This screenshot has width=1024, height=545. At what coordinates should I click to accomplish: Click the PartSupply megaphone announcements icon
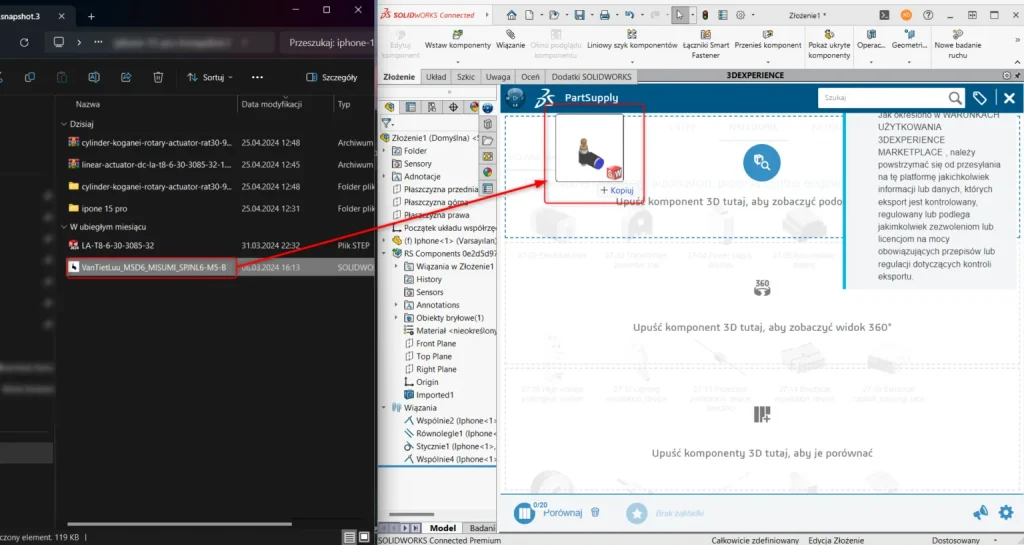pyautogui.click(x=981, y=513)
